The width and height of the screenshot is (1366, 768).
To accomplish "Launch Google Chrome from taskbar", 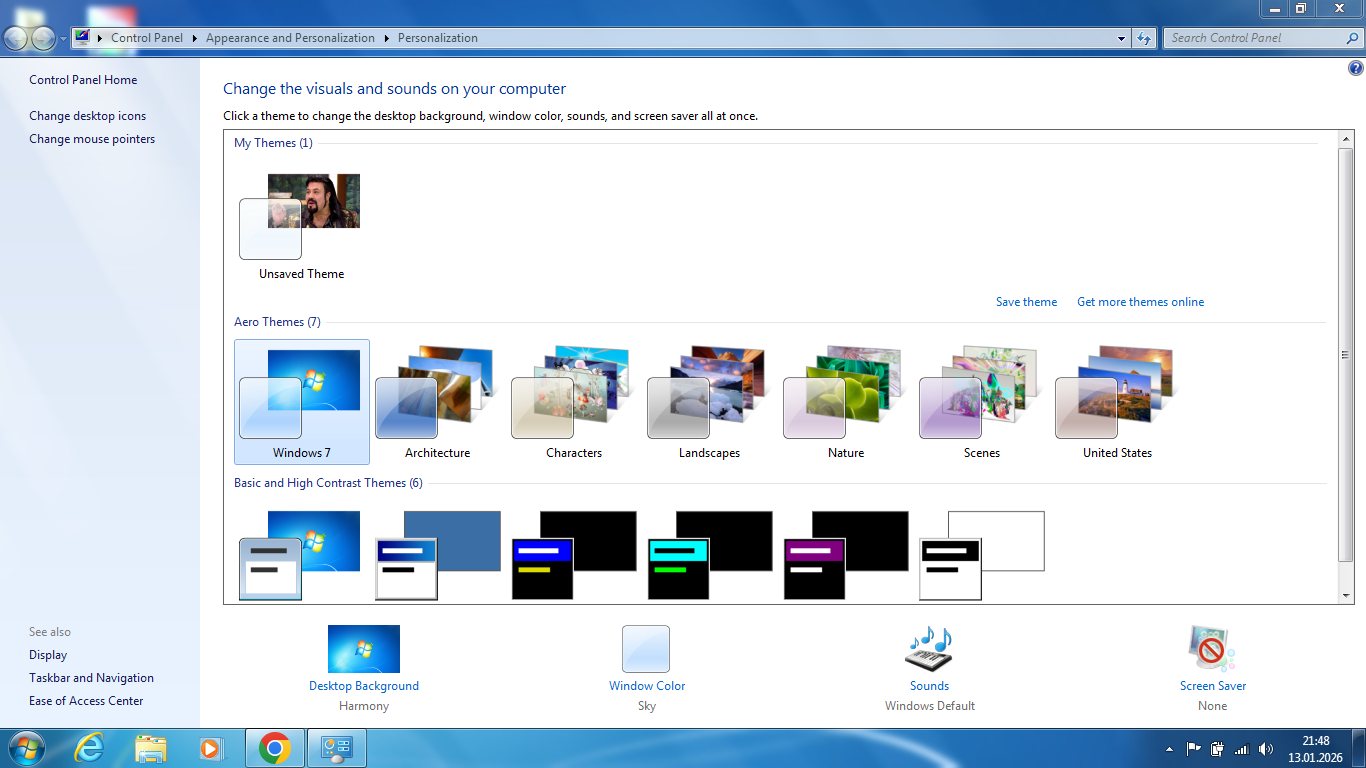I will 274,748.
